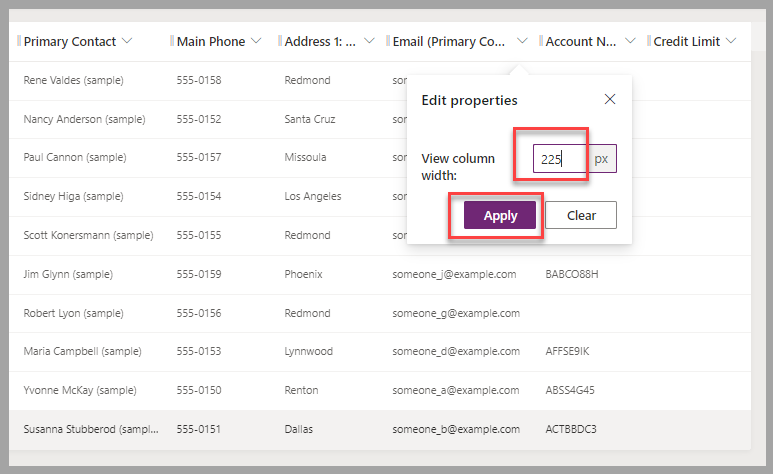Click the Primary Contact column header label

click(70, 41)
